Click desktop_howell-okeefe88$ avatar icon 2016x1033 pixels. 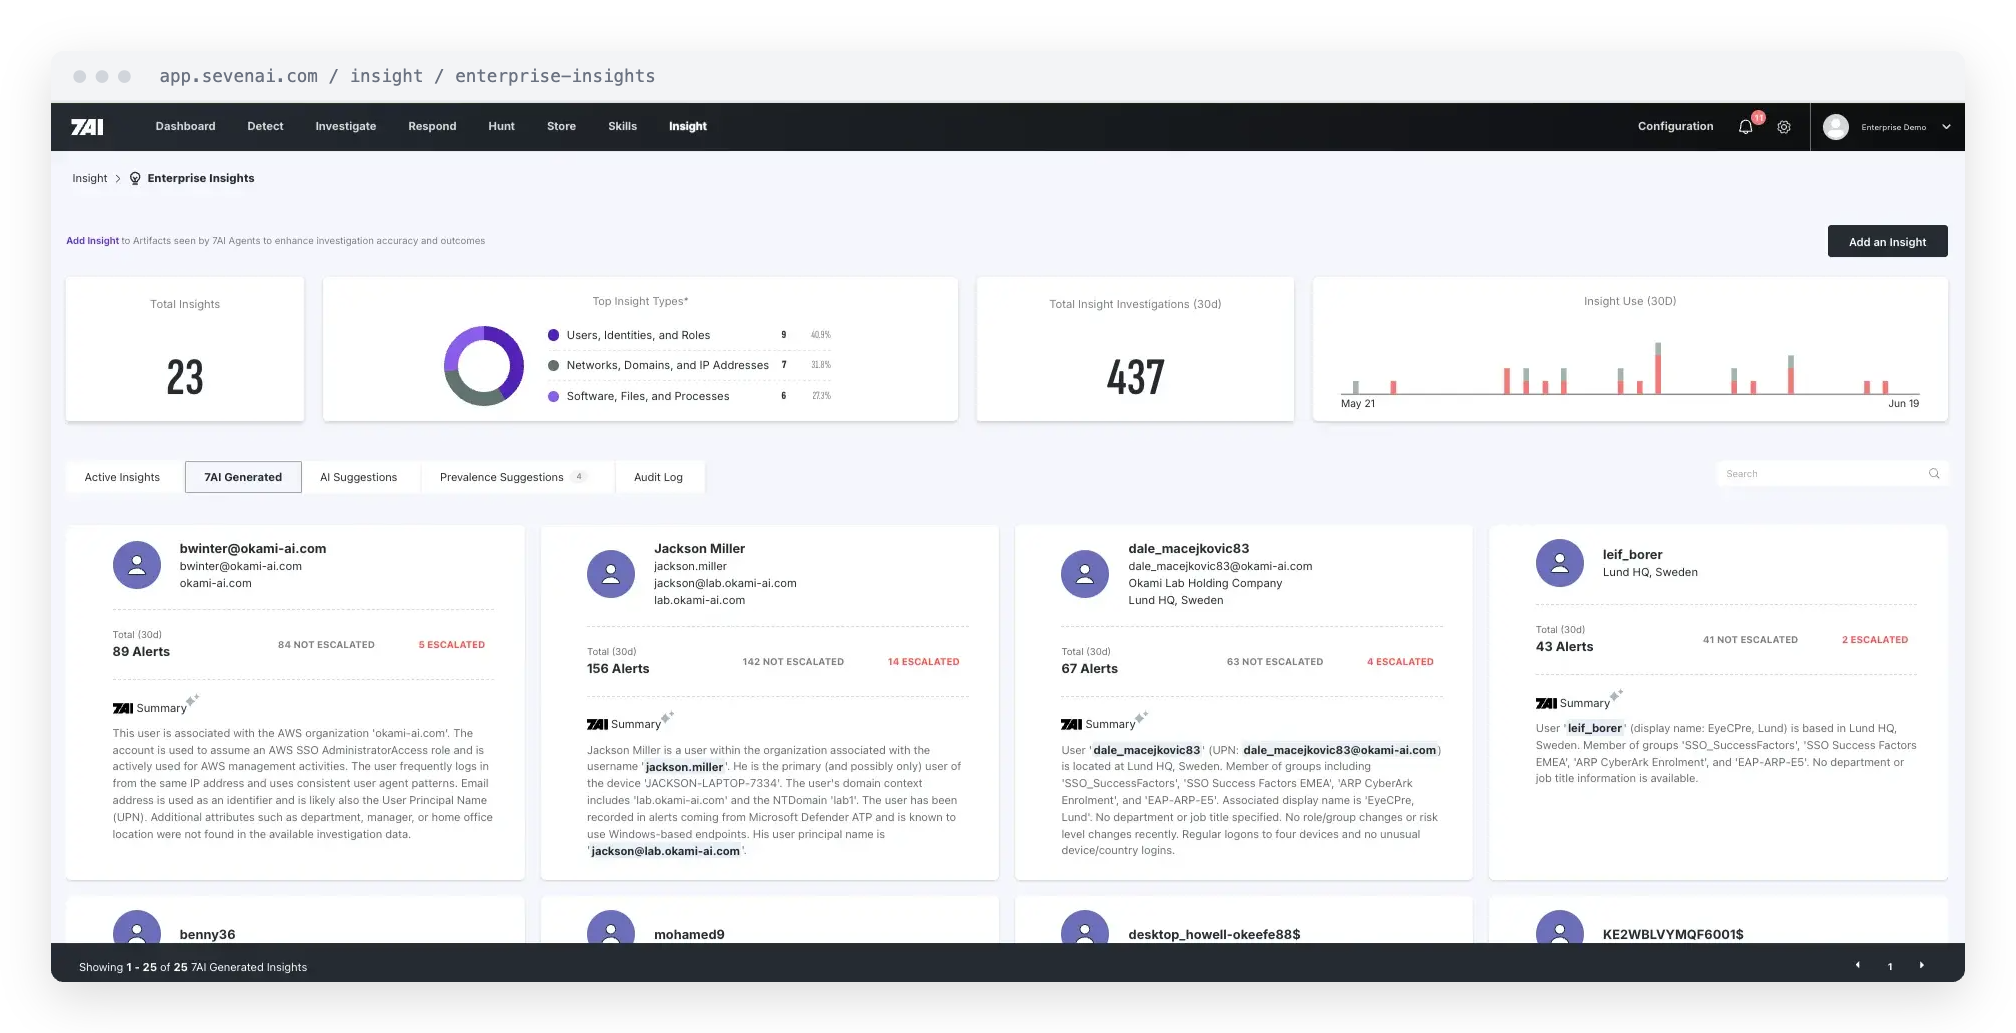point(1085,927)
